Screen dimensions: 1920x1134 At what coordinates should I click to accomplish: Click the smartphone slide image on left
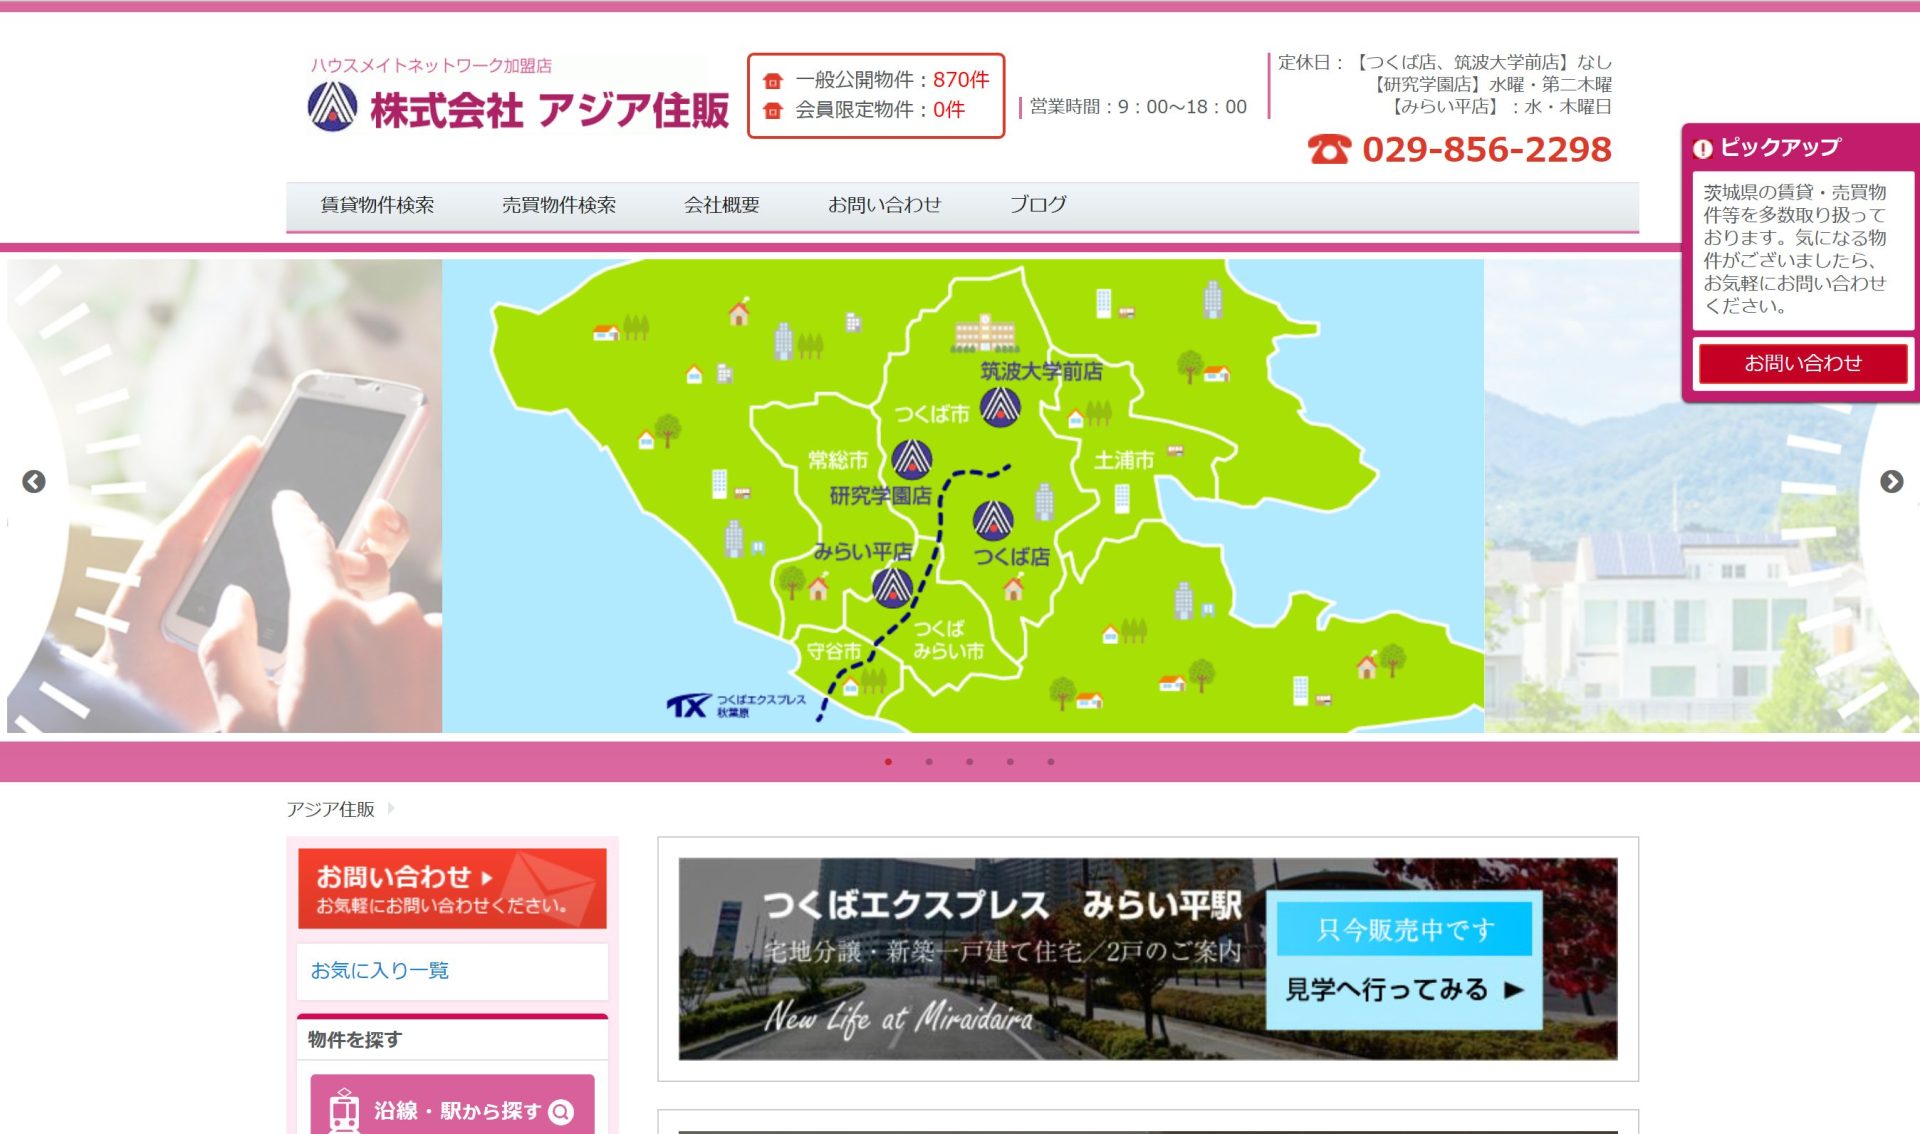[x=225, y=496]
